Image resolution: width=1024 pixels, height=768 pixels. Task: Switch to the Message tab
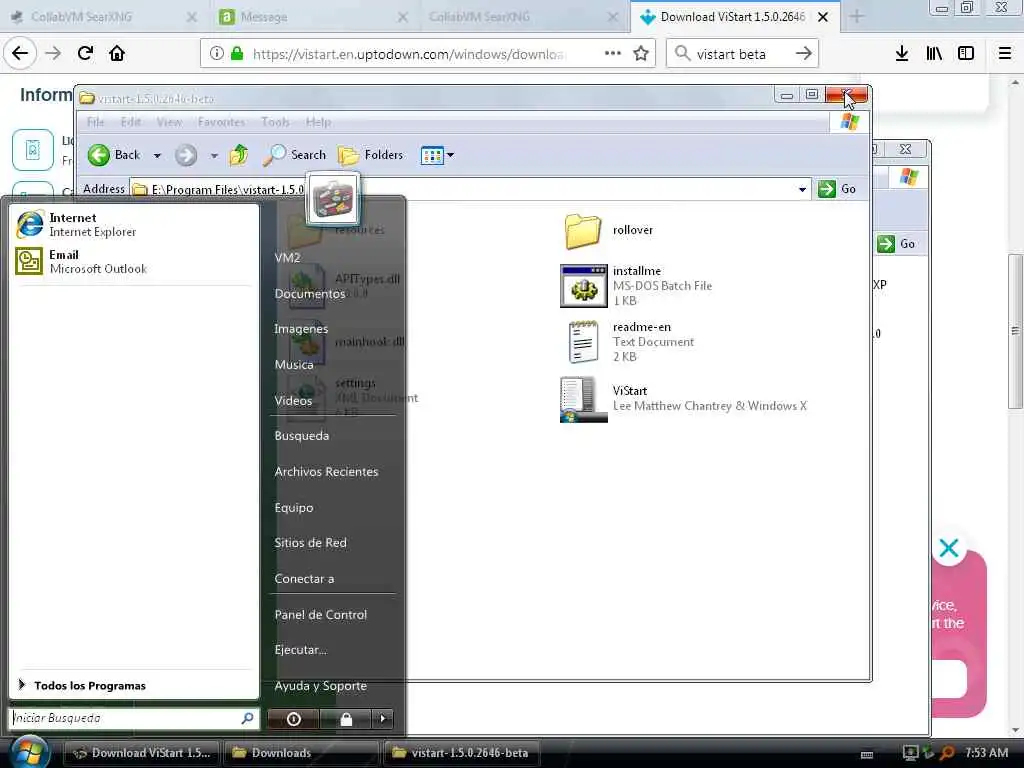pyautogui.click(x=313, y=17)
